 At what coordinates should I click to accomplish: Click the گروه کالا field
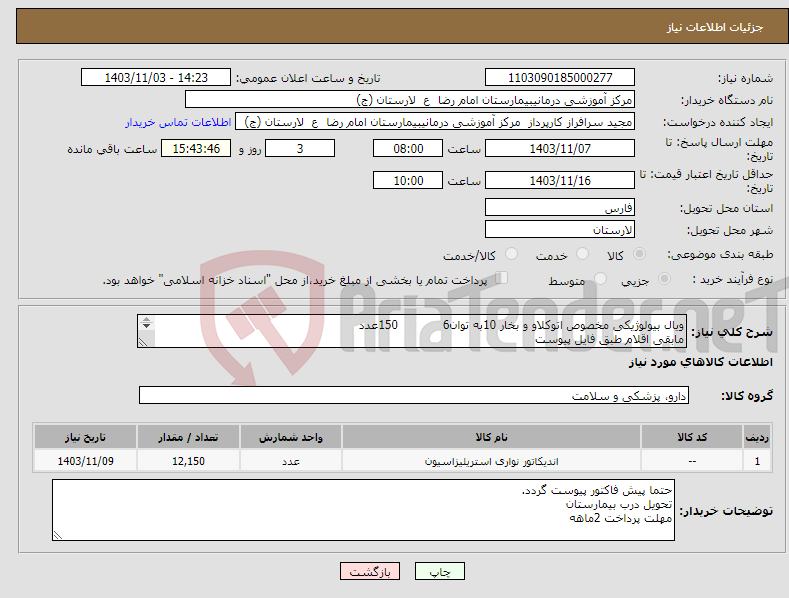coord(414,396)
